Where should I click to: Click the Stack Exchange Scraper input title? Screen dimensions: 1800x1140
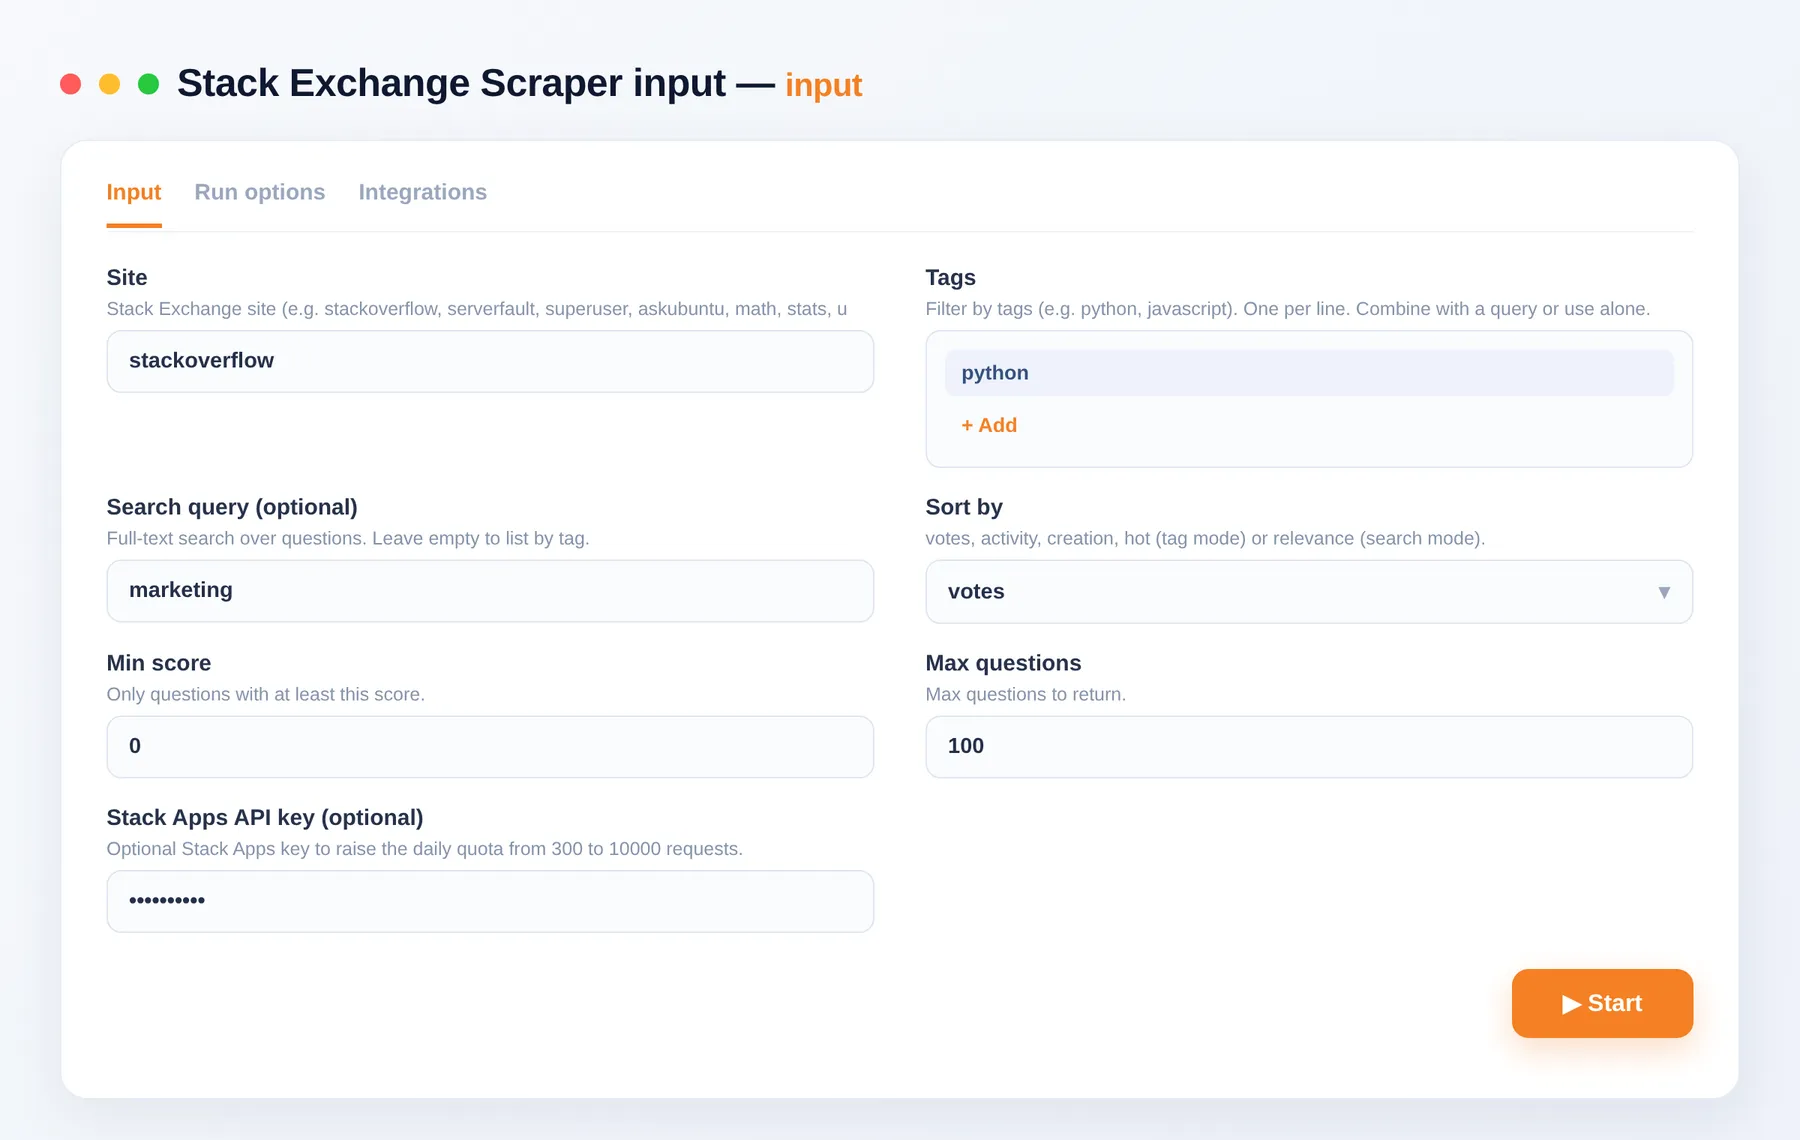(x=451, y=83)
